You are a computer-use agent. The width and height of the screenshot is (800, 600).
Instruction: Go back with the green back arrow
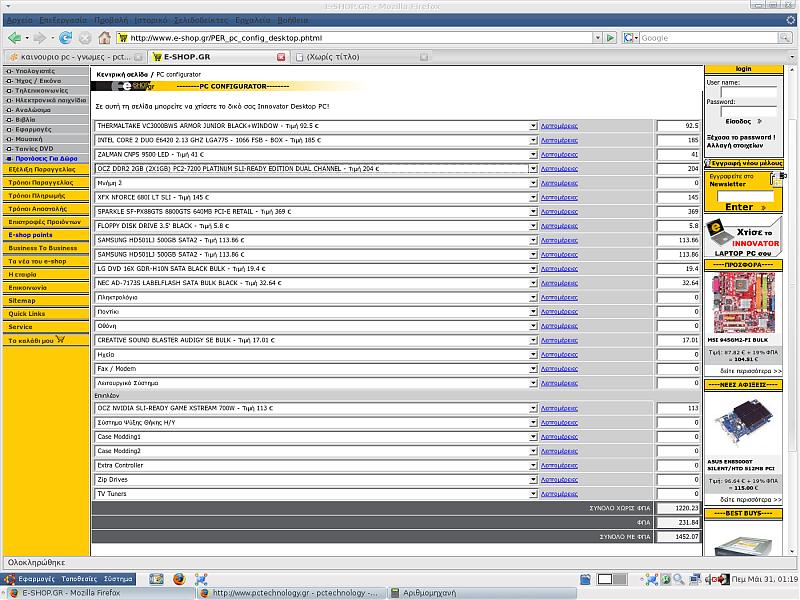[15, 38]
